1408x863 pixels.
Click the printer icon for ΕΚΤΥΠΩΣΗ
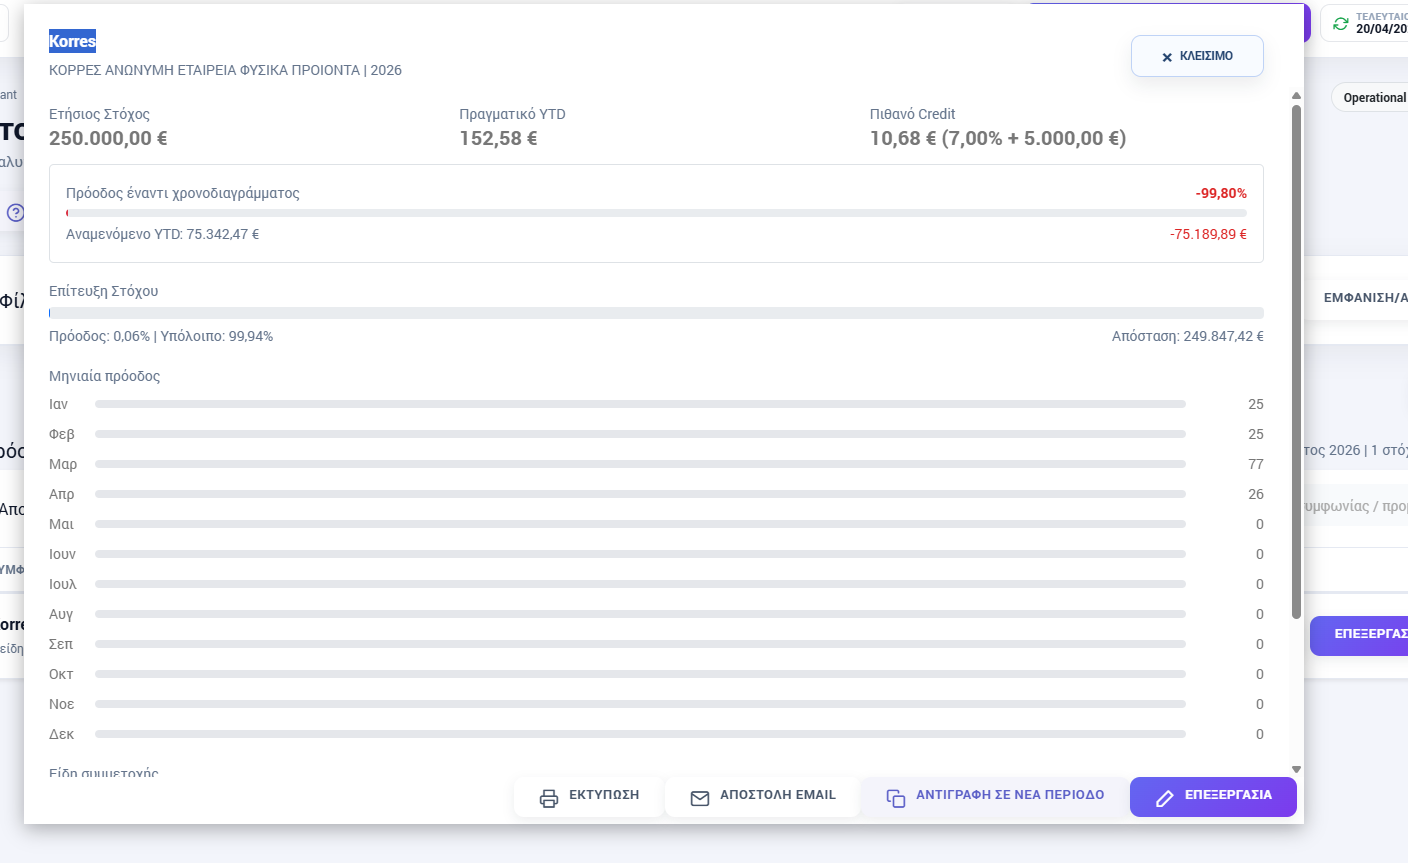pyautogui.click(x=549, y=798)
